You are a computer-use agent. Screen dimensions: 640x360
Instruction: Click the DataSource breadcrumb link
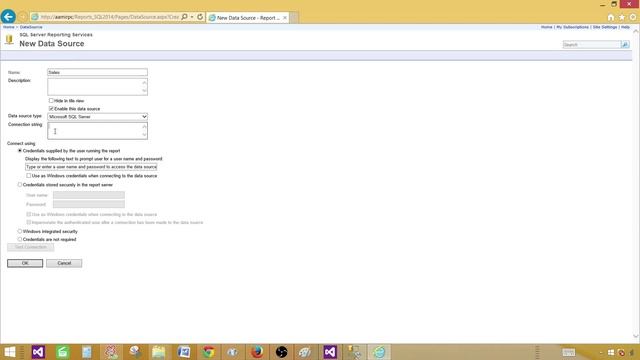click(31, 27)
